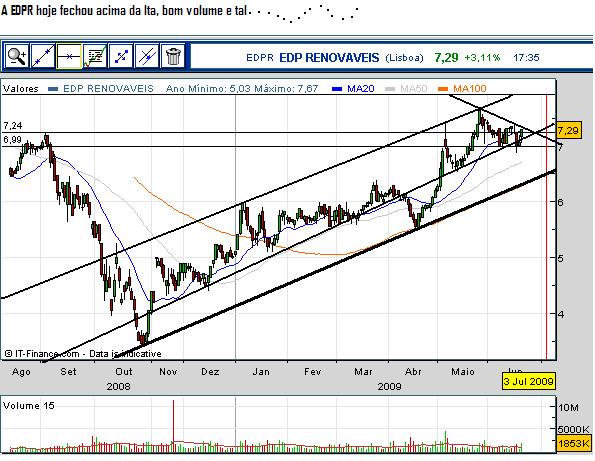Click the price axis label 5

561,258
